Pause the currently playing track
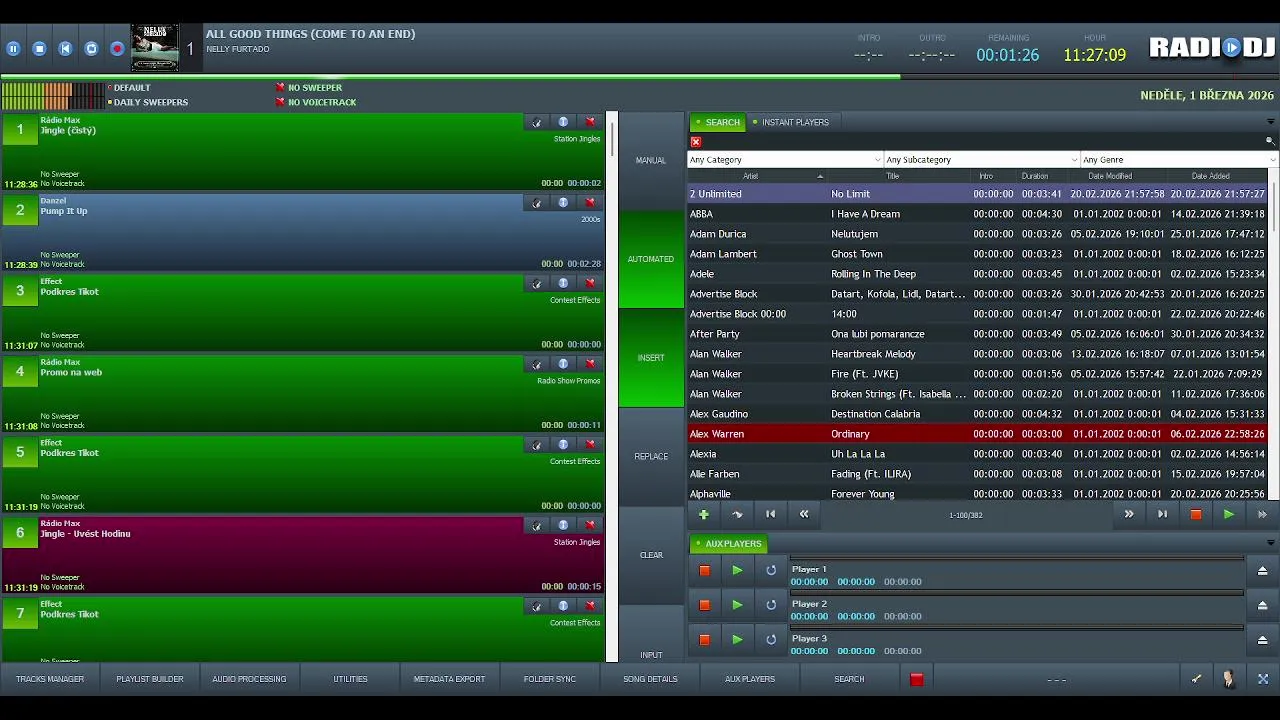This screenshot has height=720, width=1280. tap(13, 48)
